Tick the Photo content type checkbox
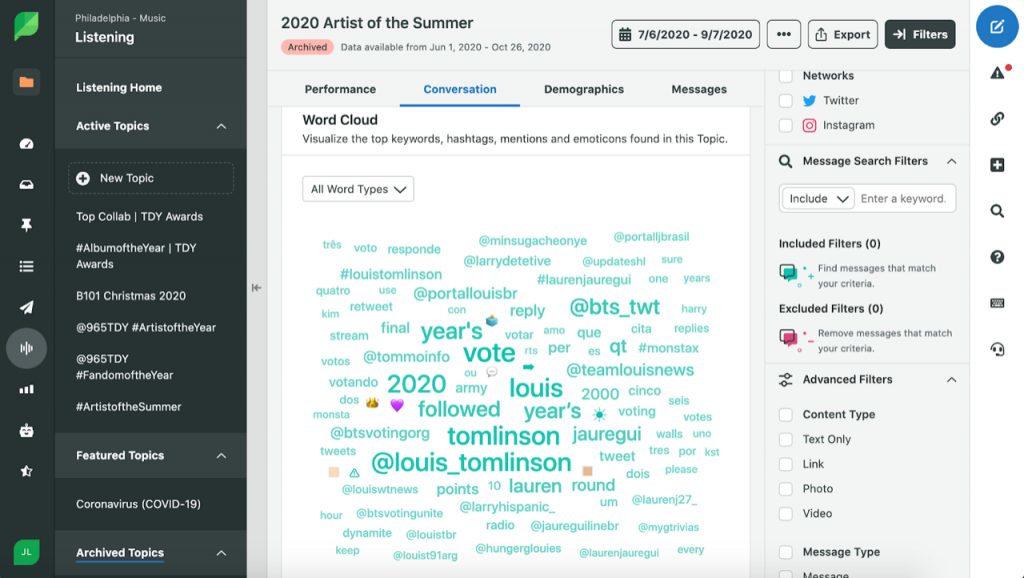This screenshot has height=578, width=1024. pyautogui.click(x=786, y=489)
